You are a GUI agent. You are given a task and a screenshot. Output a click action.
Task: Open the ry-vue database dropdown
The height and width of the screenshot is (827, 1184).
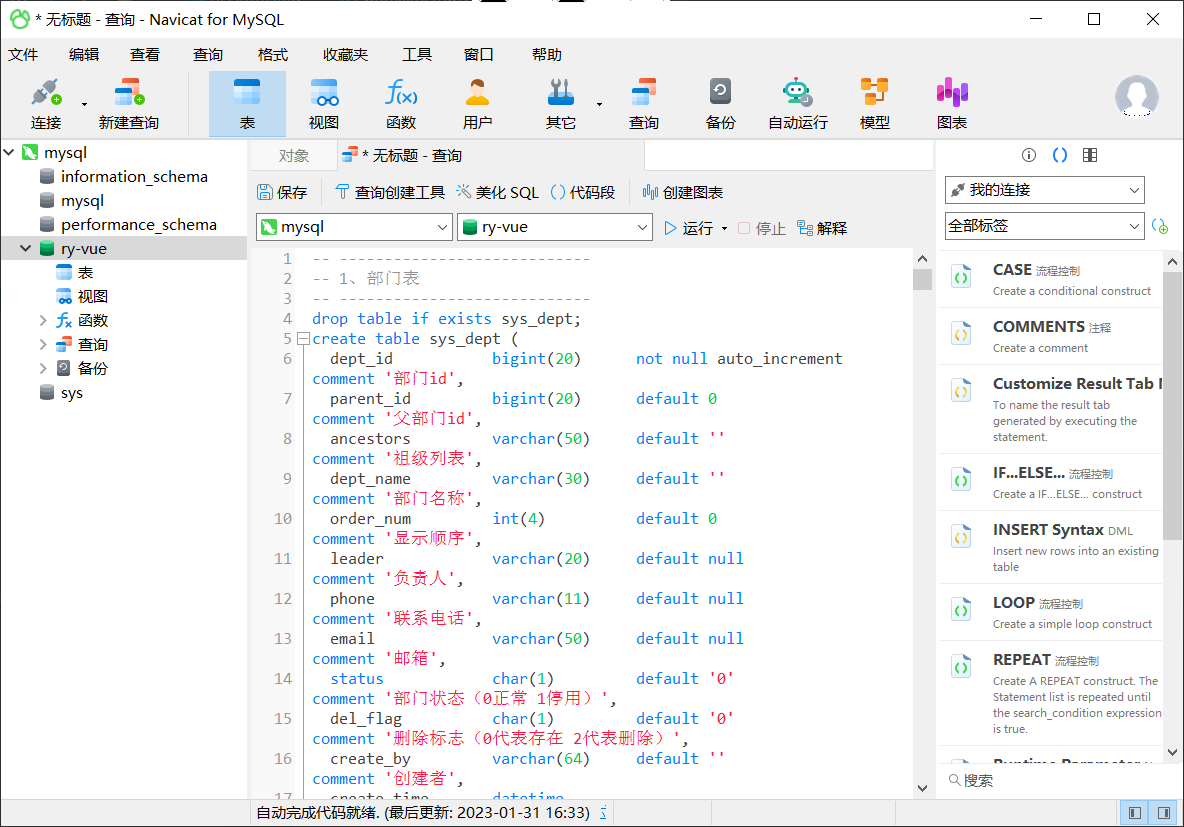pos(555,227)
